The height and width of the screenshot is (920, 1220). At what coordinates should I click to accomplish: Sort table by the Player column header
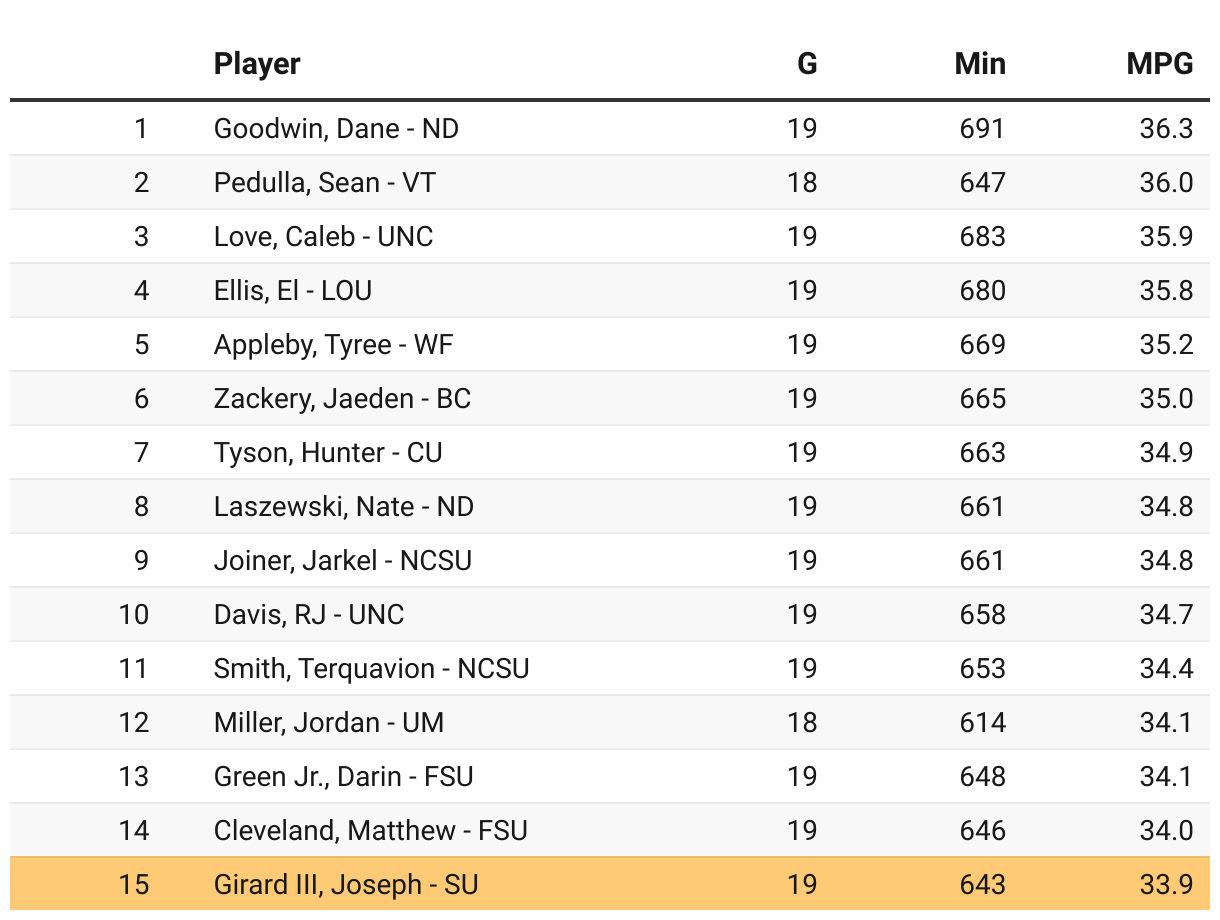(257, 64)
